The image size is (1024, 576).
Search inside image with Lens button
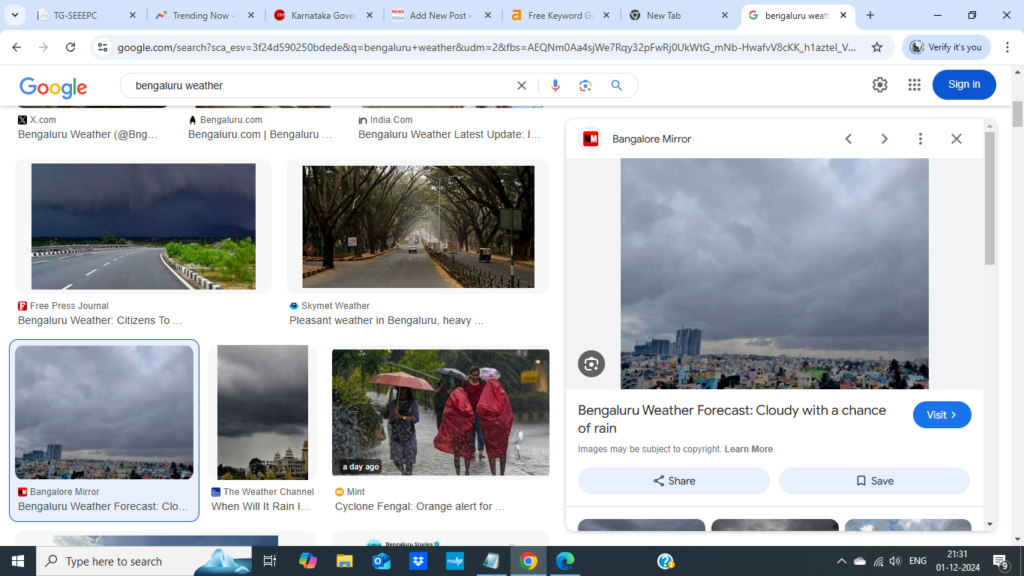591,364
